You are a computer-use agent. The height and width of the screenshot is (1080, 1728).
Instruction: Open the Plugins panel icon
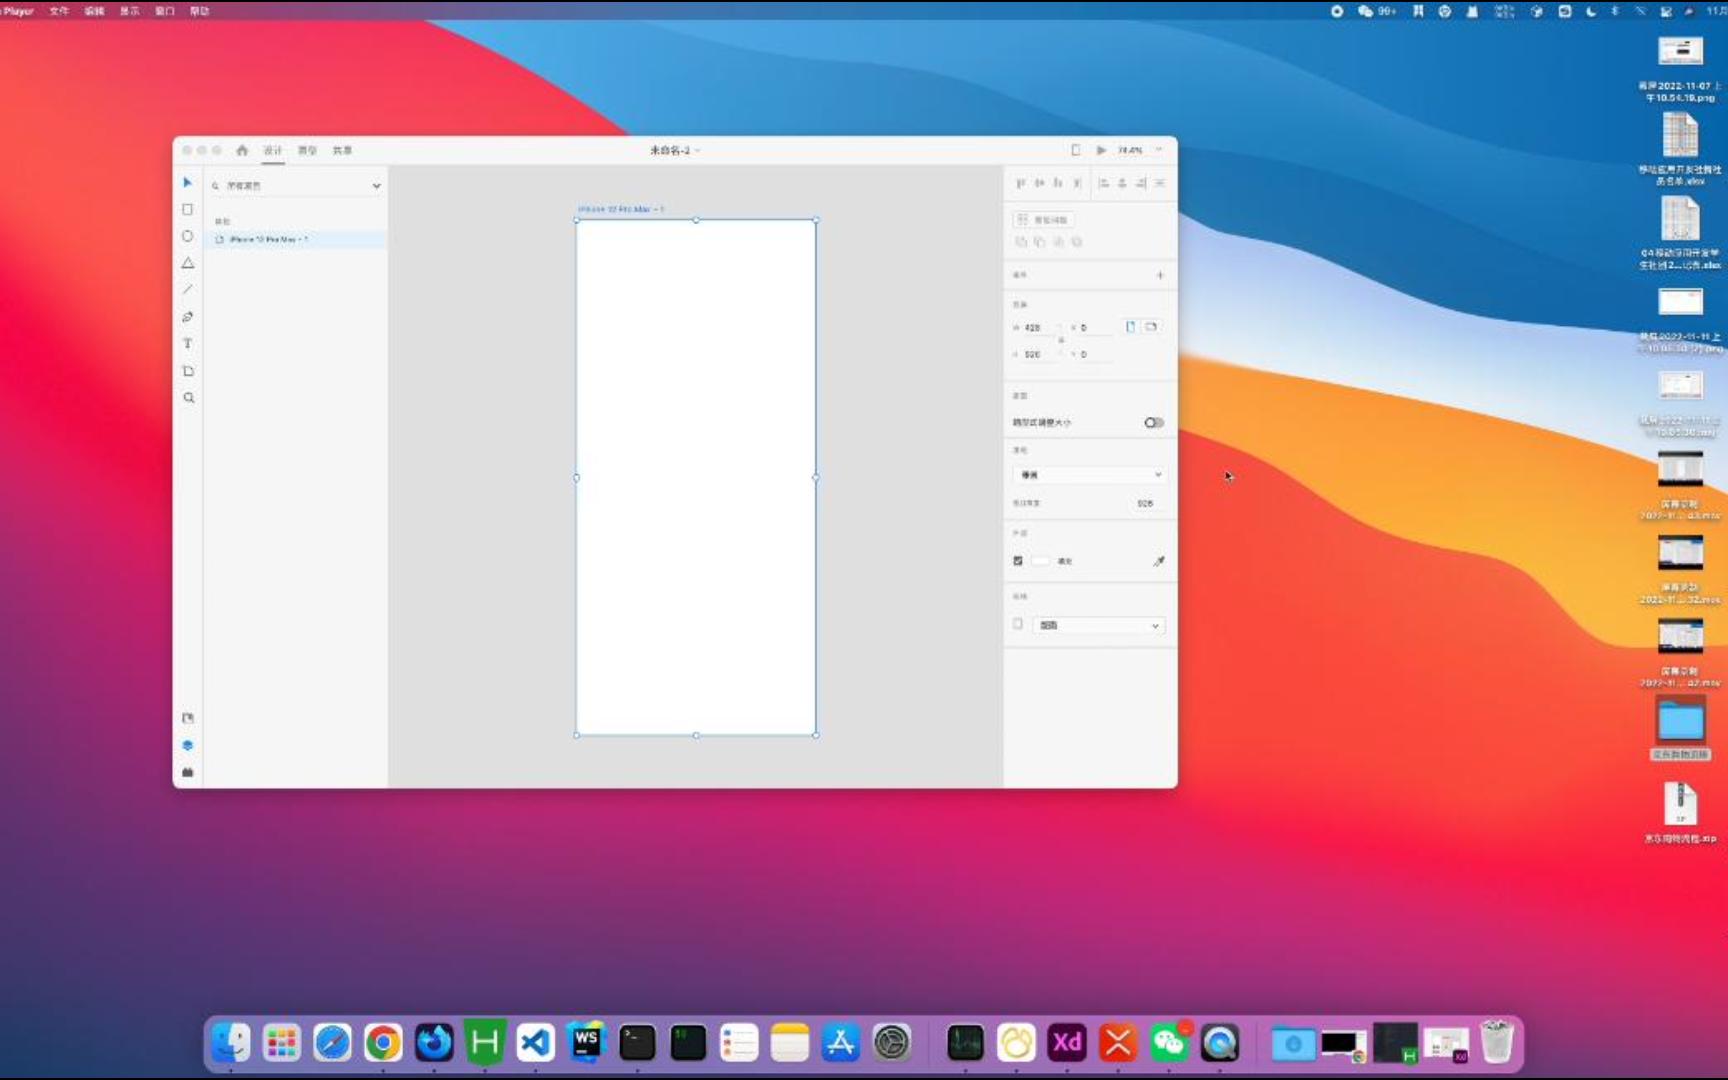click(187, 772)
